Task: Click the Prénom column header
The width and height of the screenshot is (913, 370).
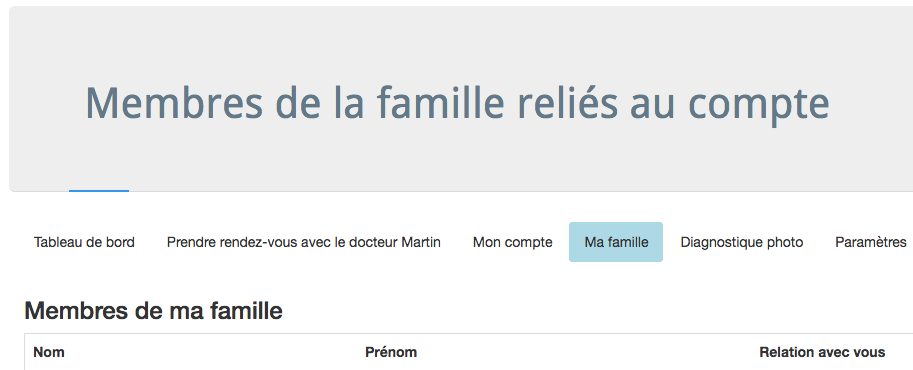Action: click(391, 352)
